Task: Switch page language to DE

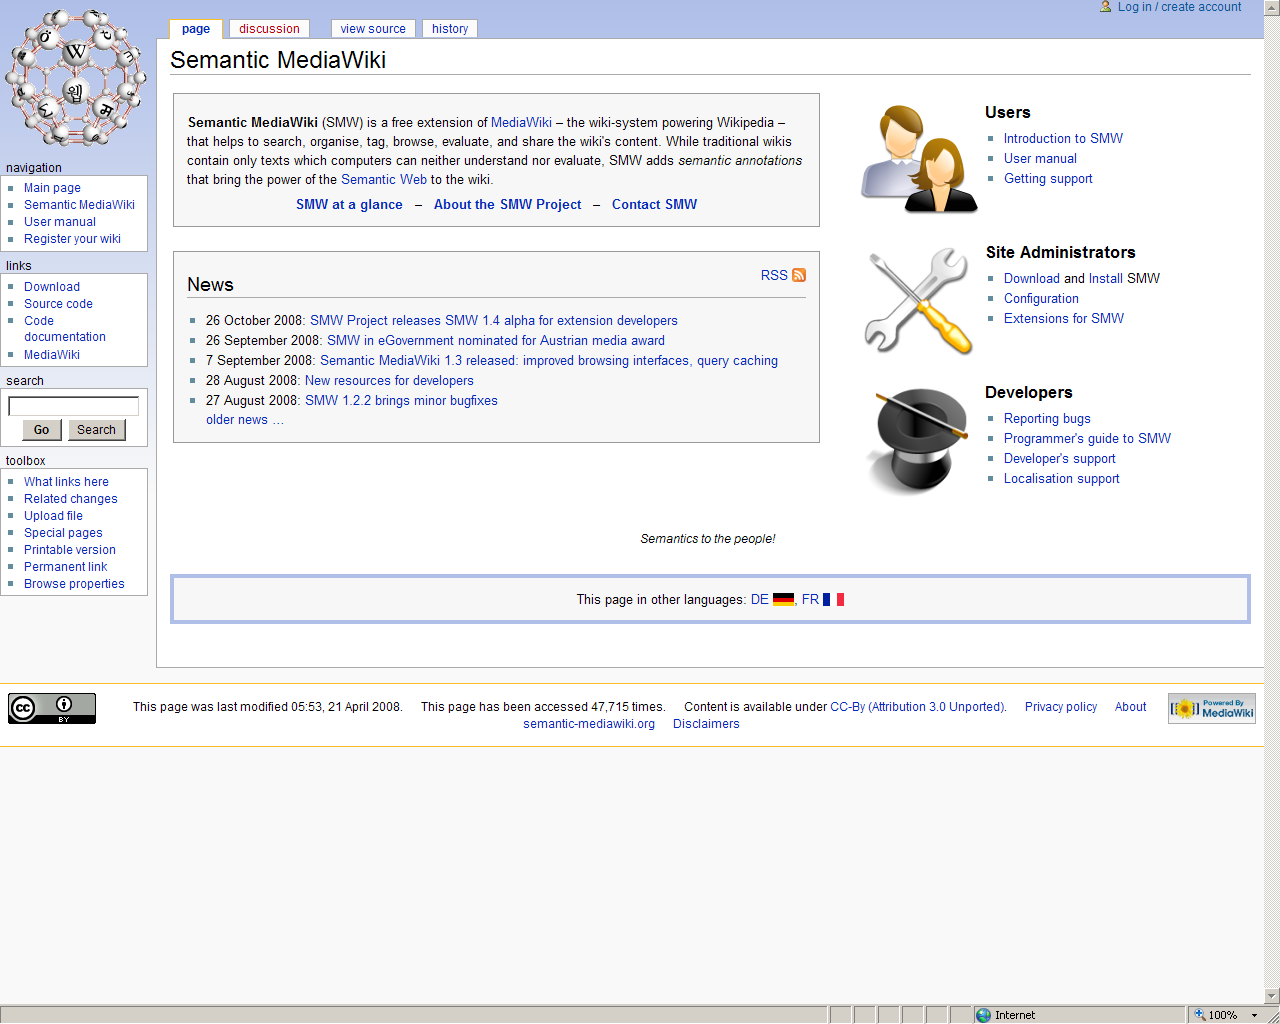Action: pos(760,600)
